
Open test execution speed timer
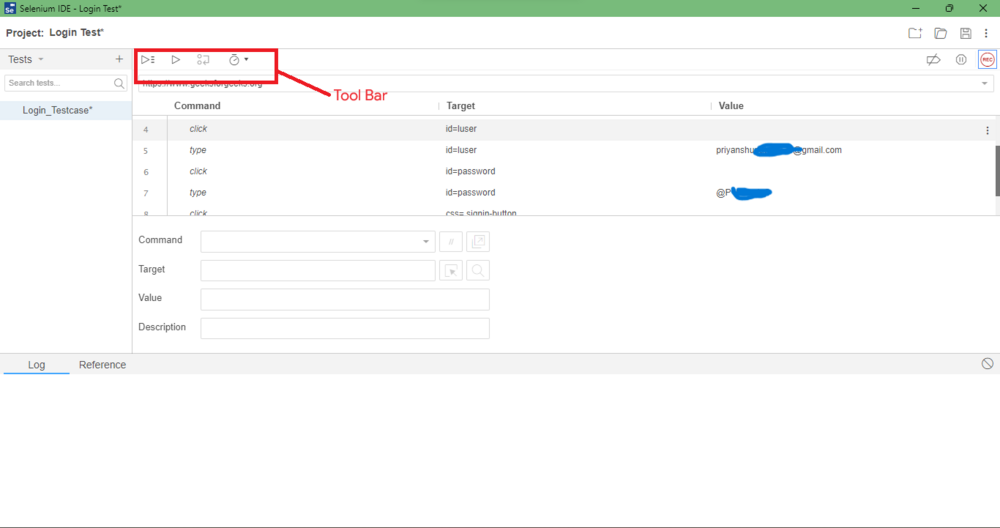tap(234, 59)
